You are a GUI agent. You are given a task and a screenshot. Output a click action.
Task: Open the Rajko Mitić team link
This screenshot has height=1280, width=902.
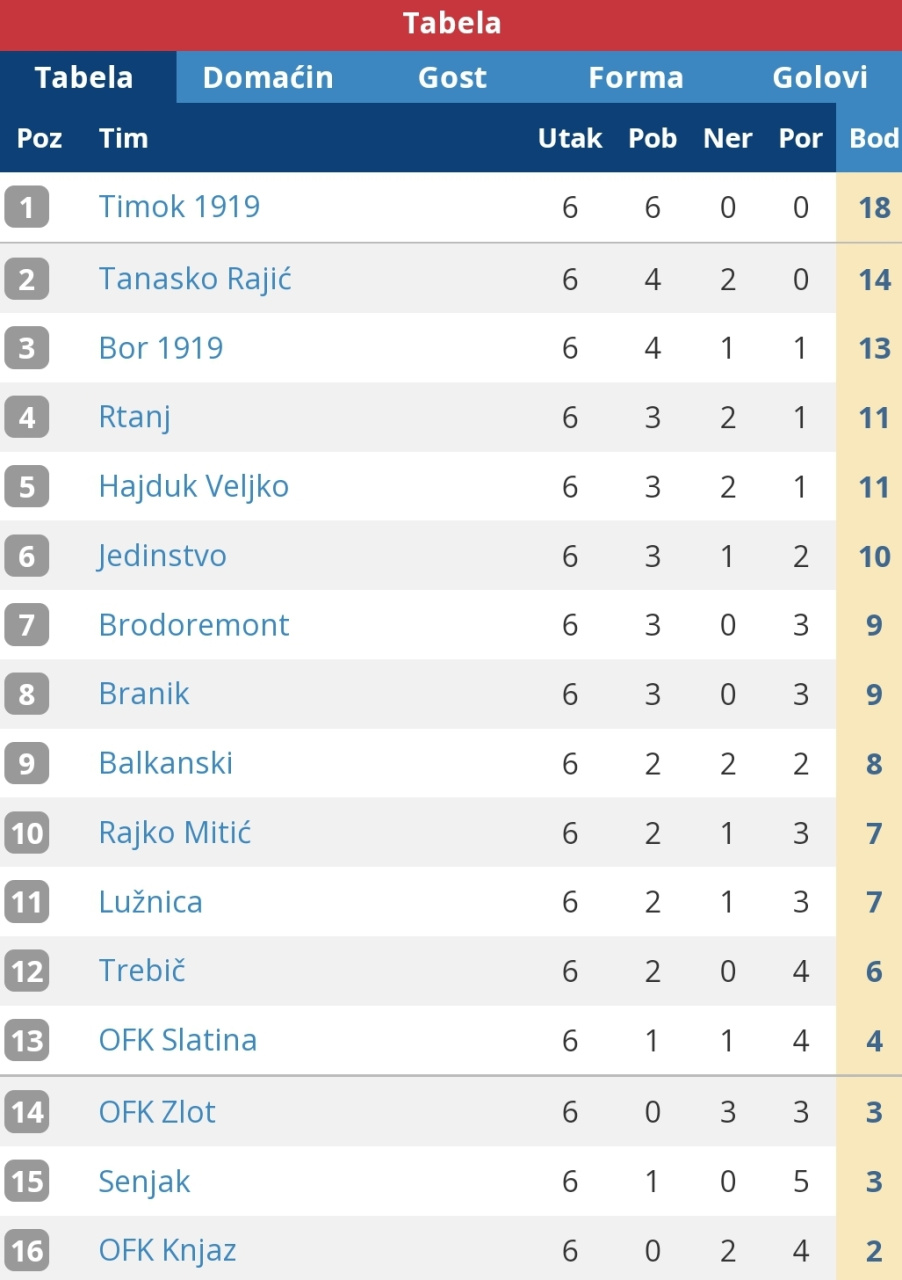pos(175,832)
